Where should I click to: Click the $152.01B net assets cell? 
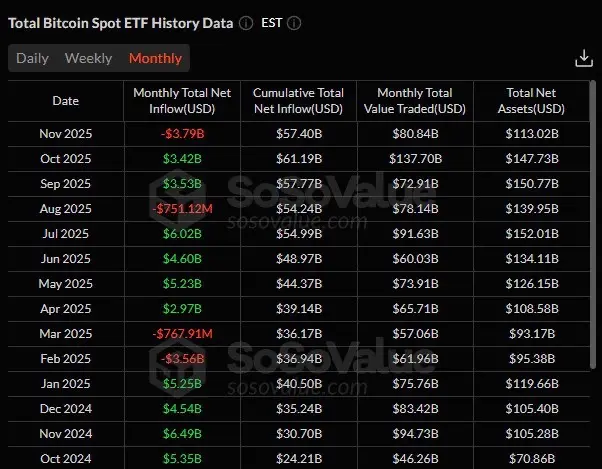(x=531, y=233)
